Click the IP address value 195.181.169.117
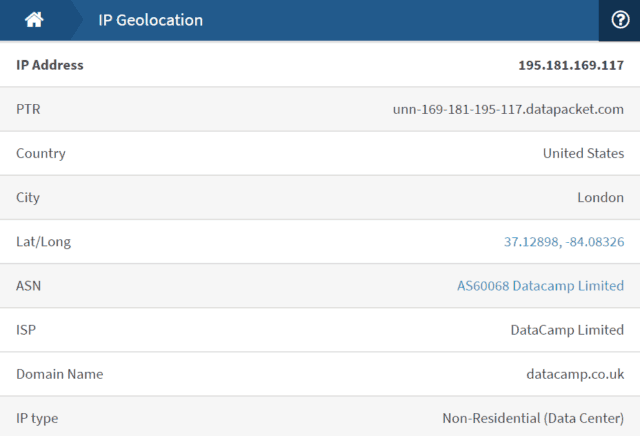The width and height of the screenshot is (640, 436). coord(571,65)
